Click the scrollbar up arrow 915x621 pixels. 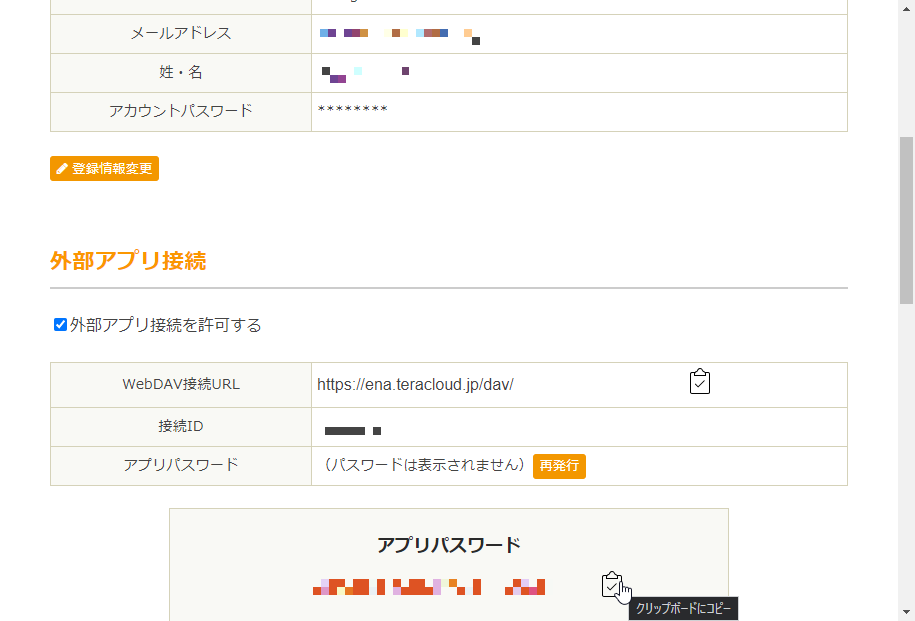pyautogui.click(x=906, y=7)
